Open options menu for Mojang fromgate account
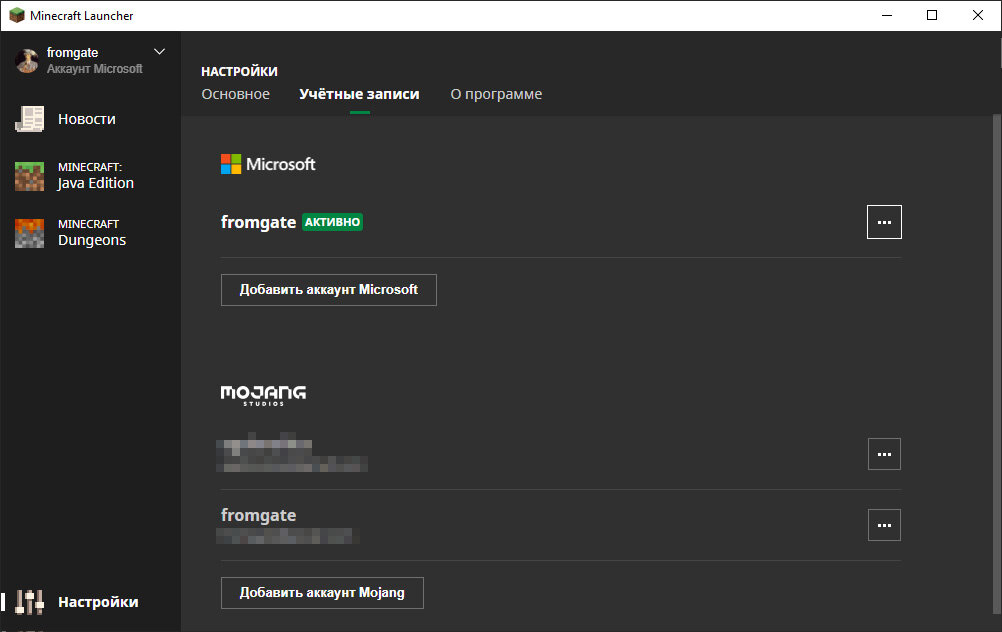1002x632 pixels. tap(884, 525)
